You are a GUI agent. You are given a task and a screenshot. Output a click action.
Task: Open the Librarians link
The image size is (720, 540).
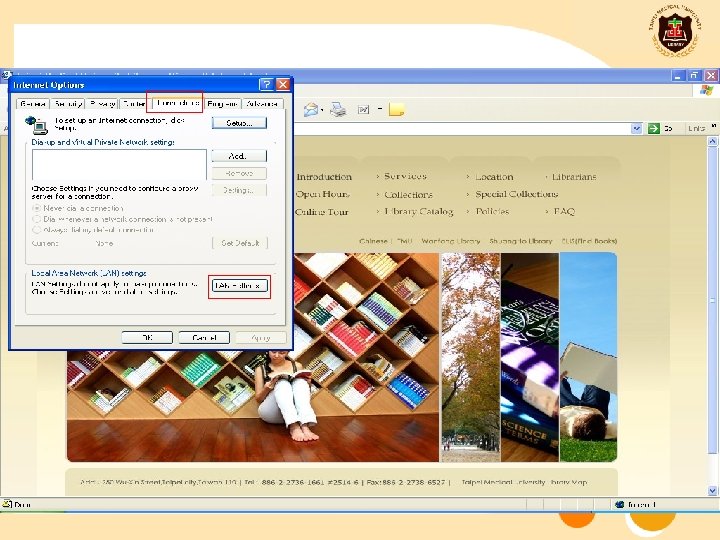click(x=574, y=177)
